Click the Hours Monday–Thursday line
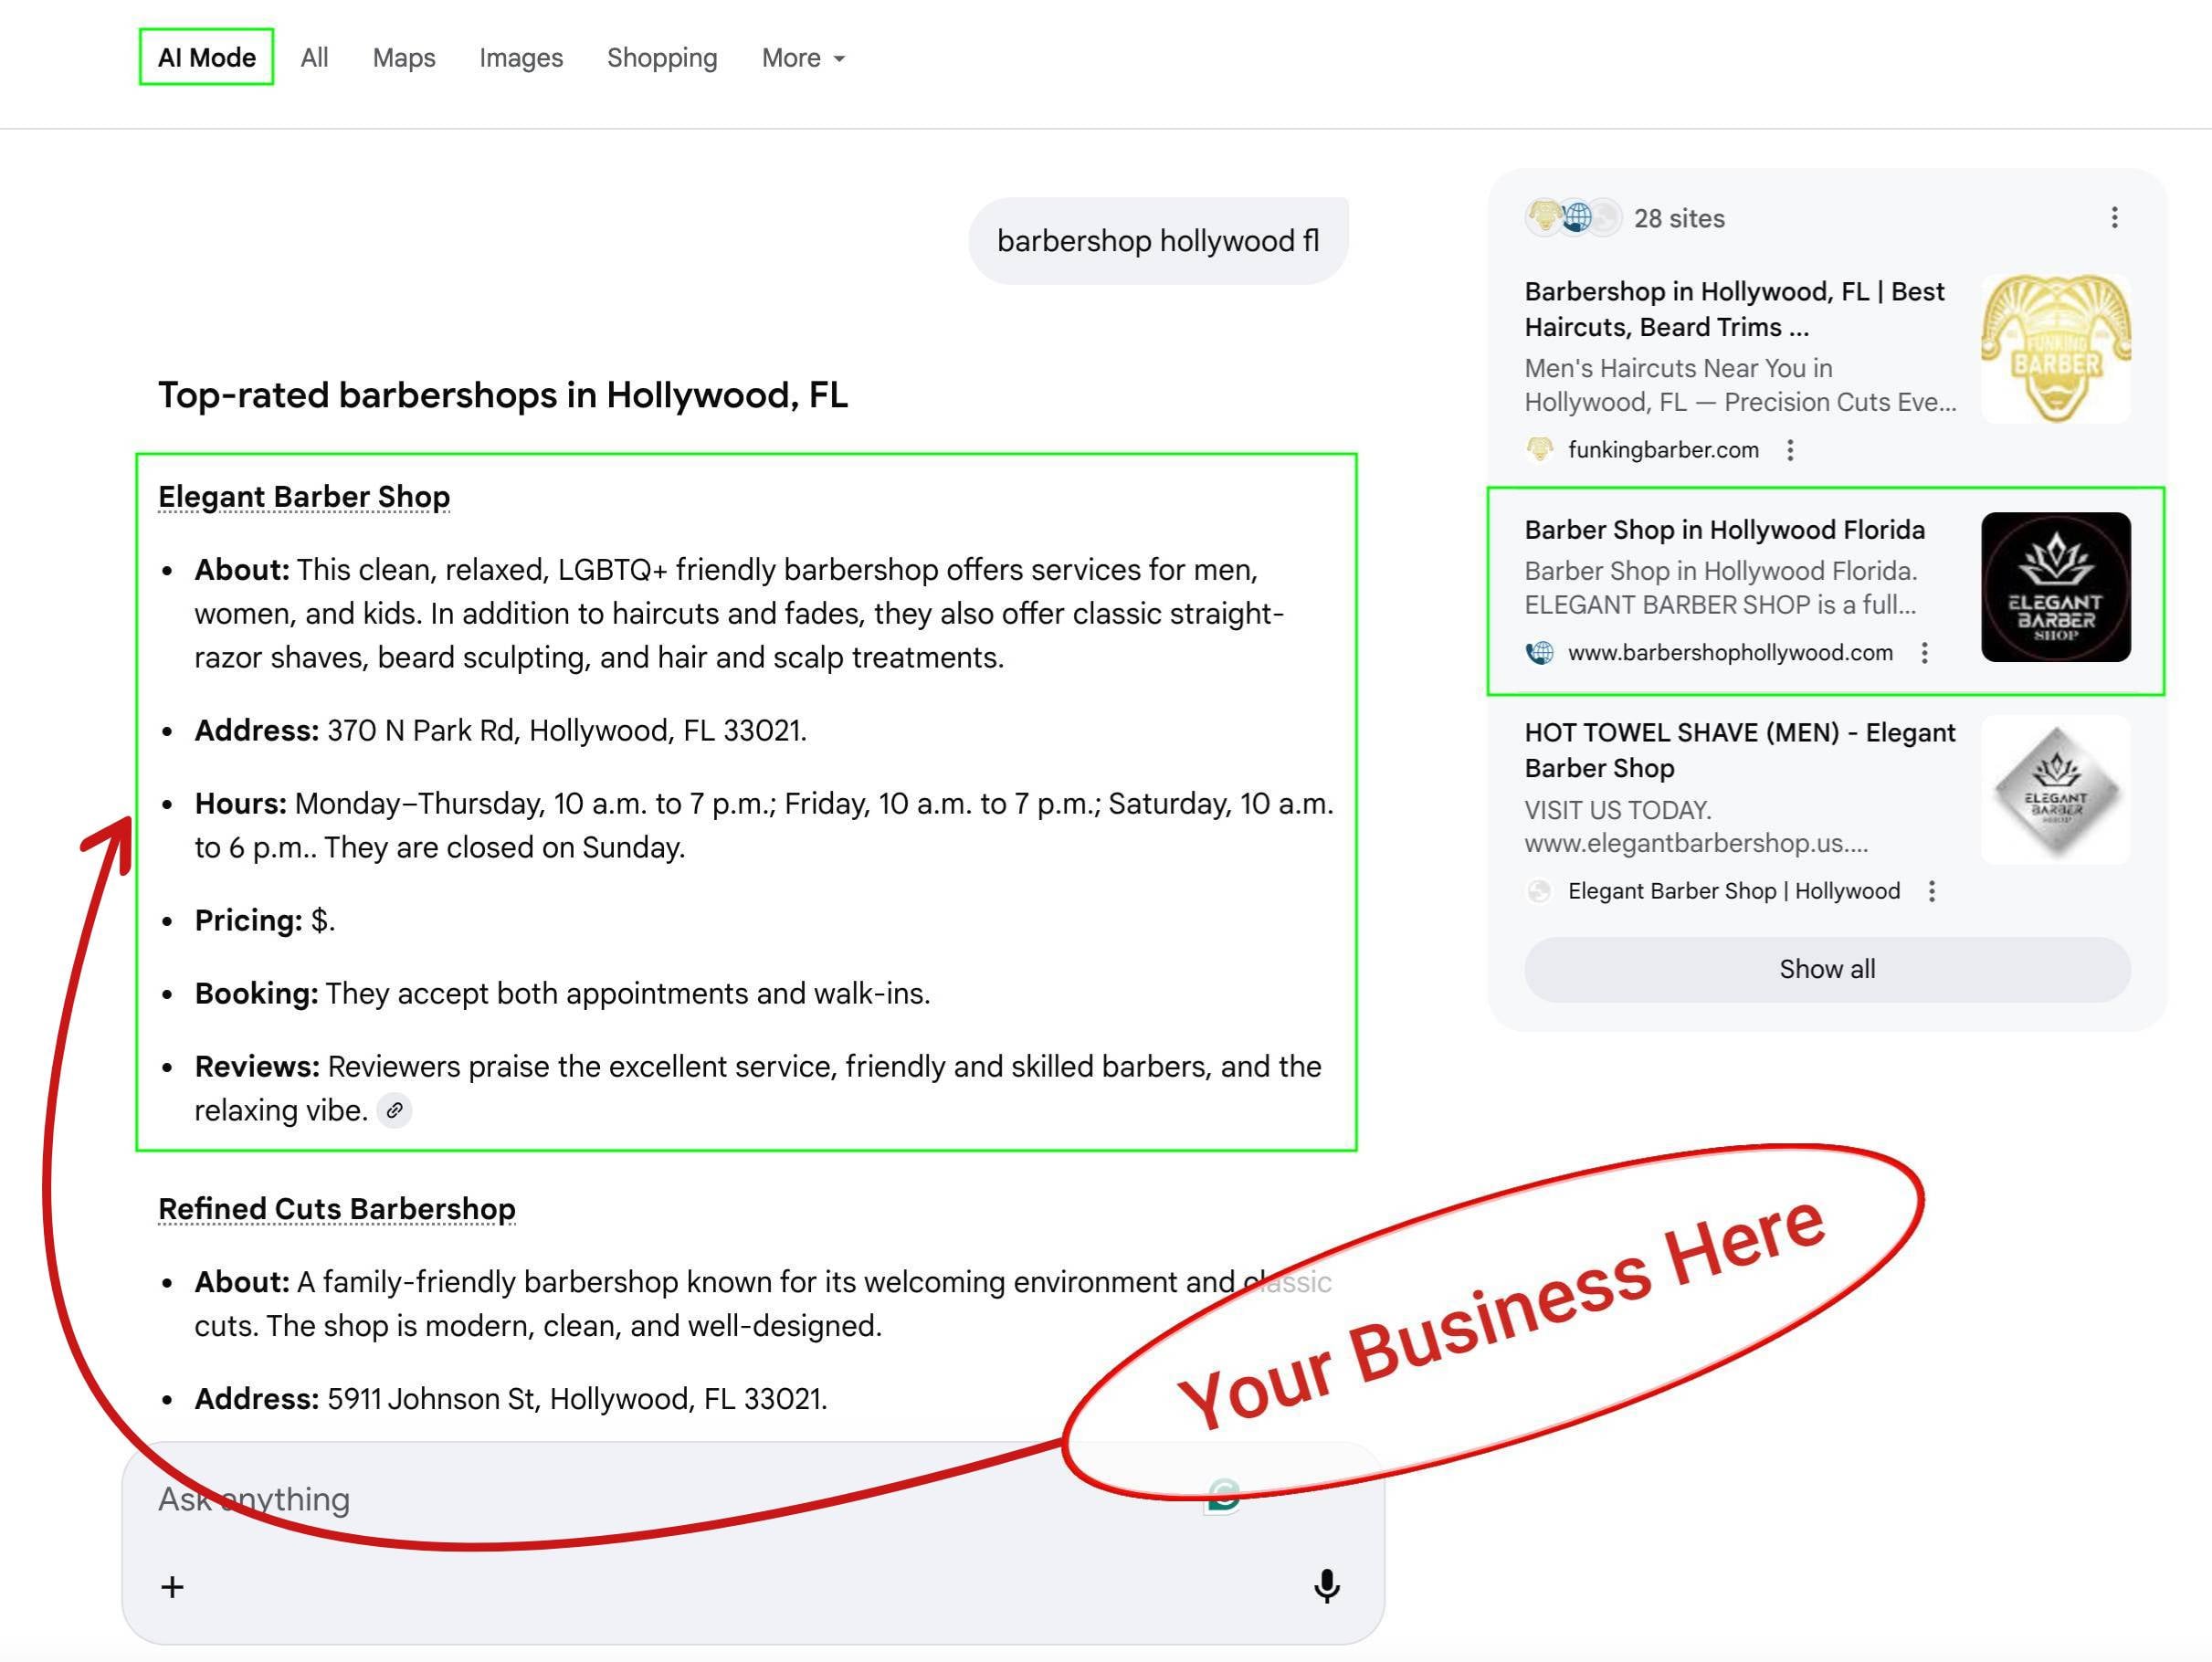 (x=764, y=826)
